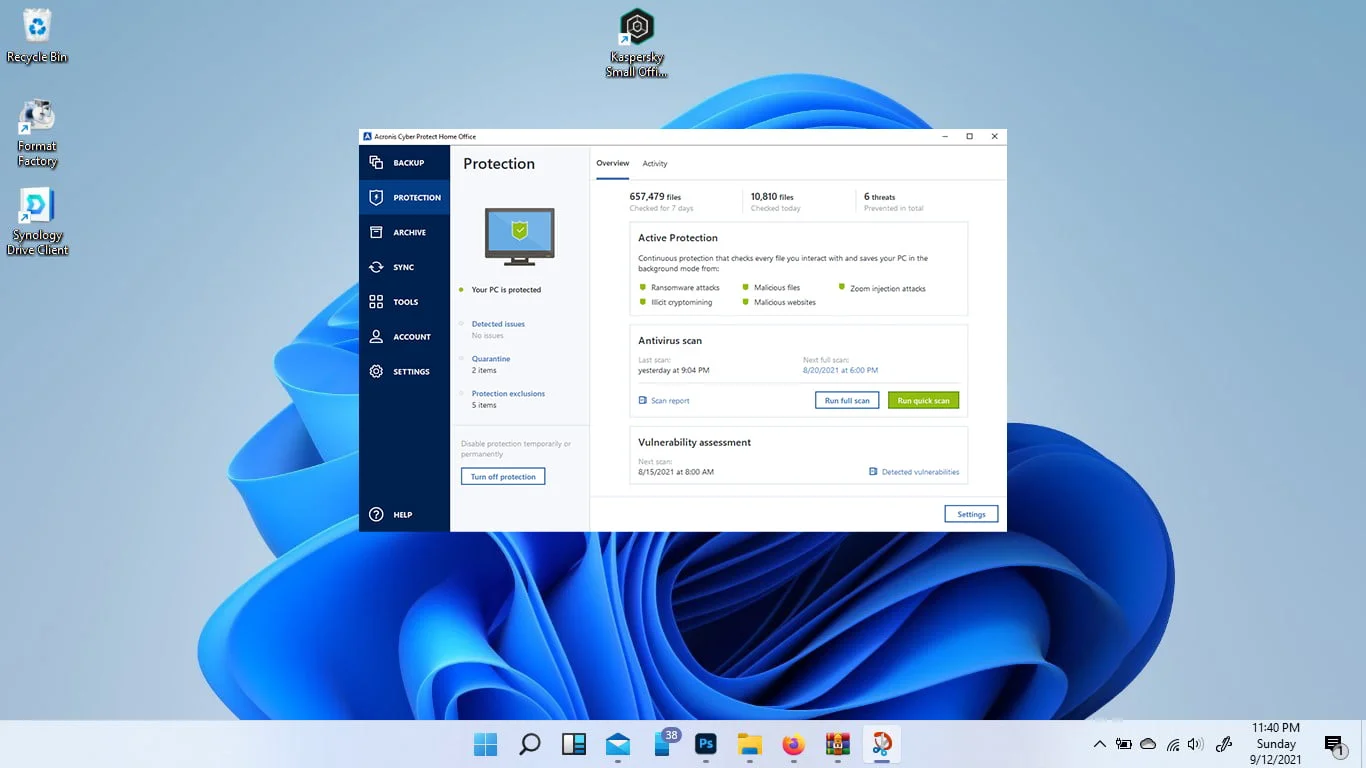The height and width of the screenshot is (768, 1366).
Task: Click the Active Protection heading
Action: [x=678, y=238]
